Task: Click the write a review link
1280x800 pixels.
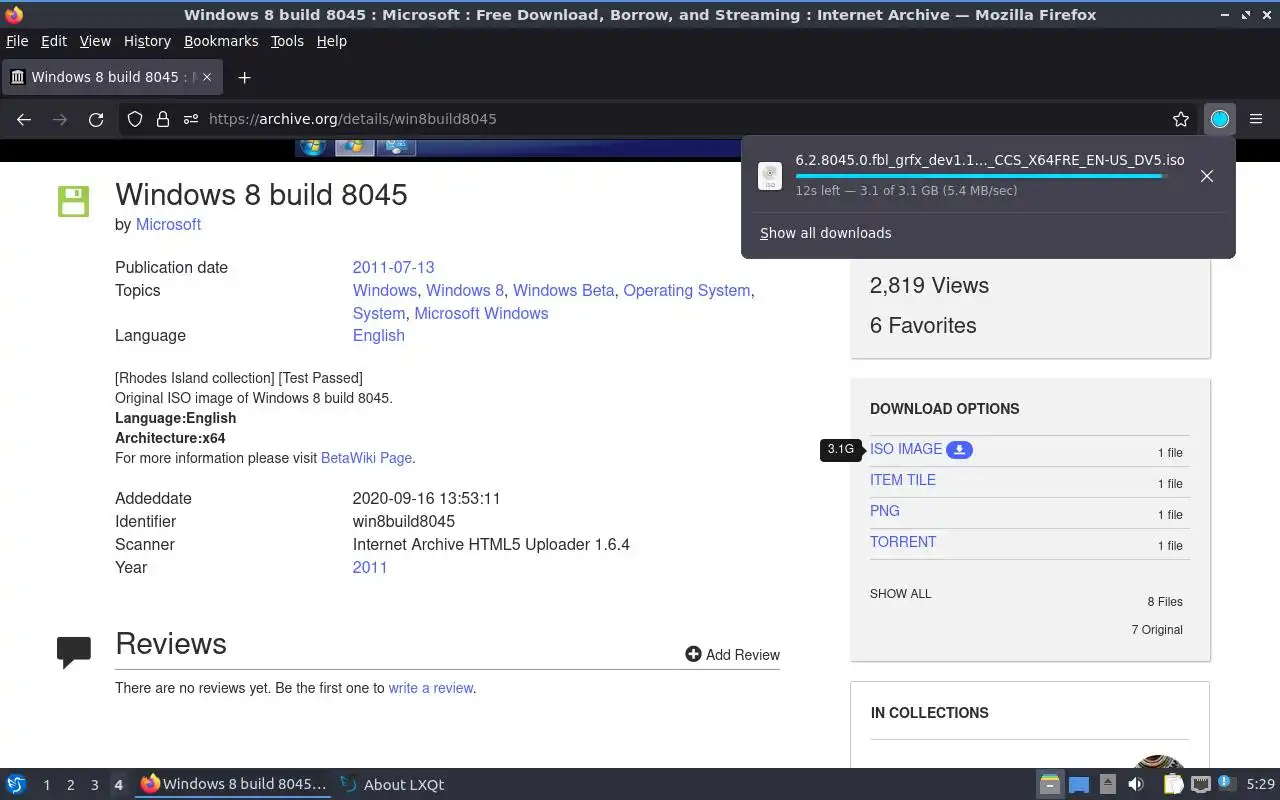Action: pyautogui.click(x=430, y=688)
